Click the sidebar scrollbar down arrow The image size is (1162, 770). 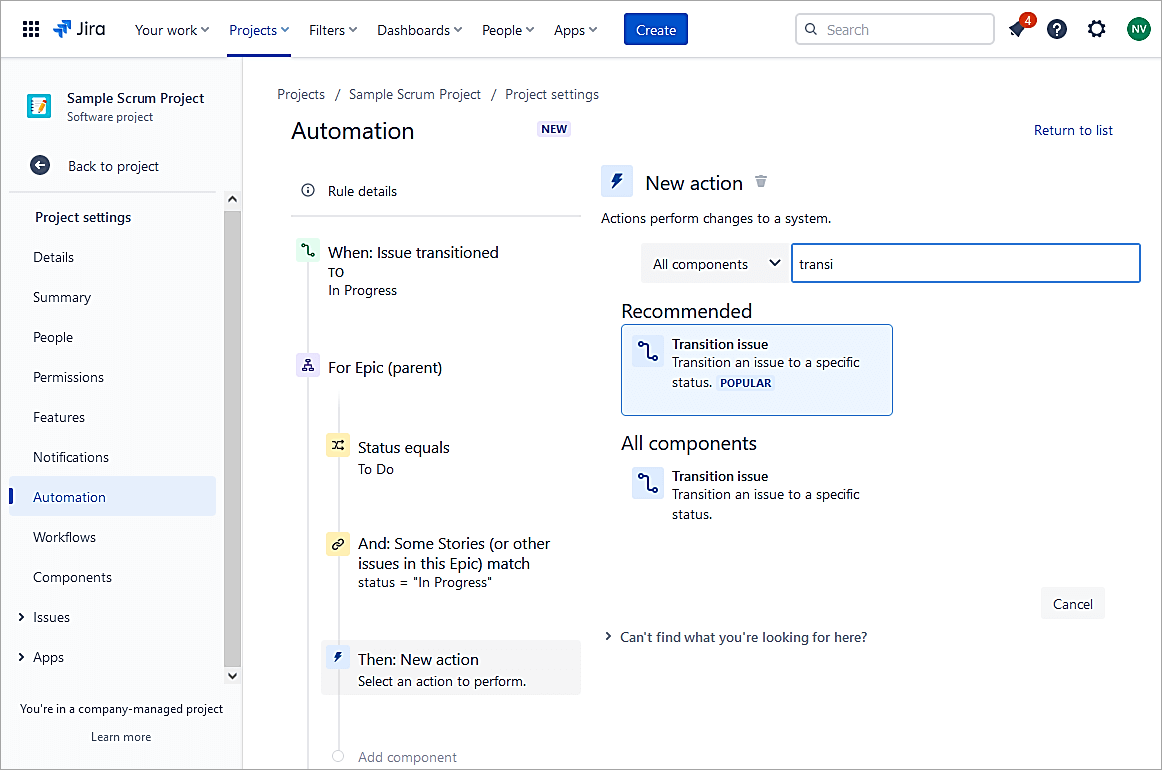click(x=232, y=676)
